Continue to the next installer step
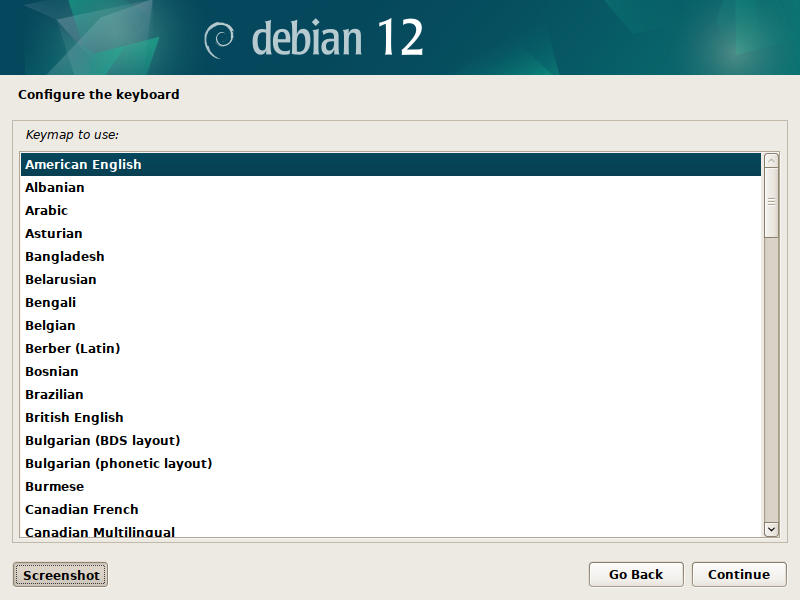Image resolution: width=800 pixels, height=600 pixels. tap(739, 574)
